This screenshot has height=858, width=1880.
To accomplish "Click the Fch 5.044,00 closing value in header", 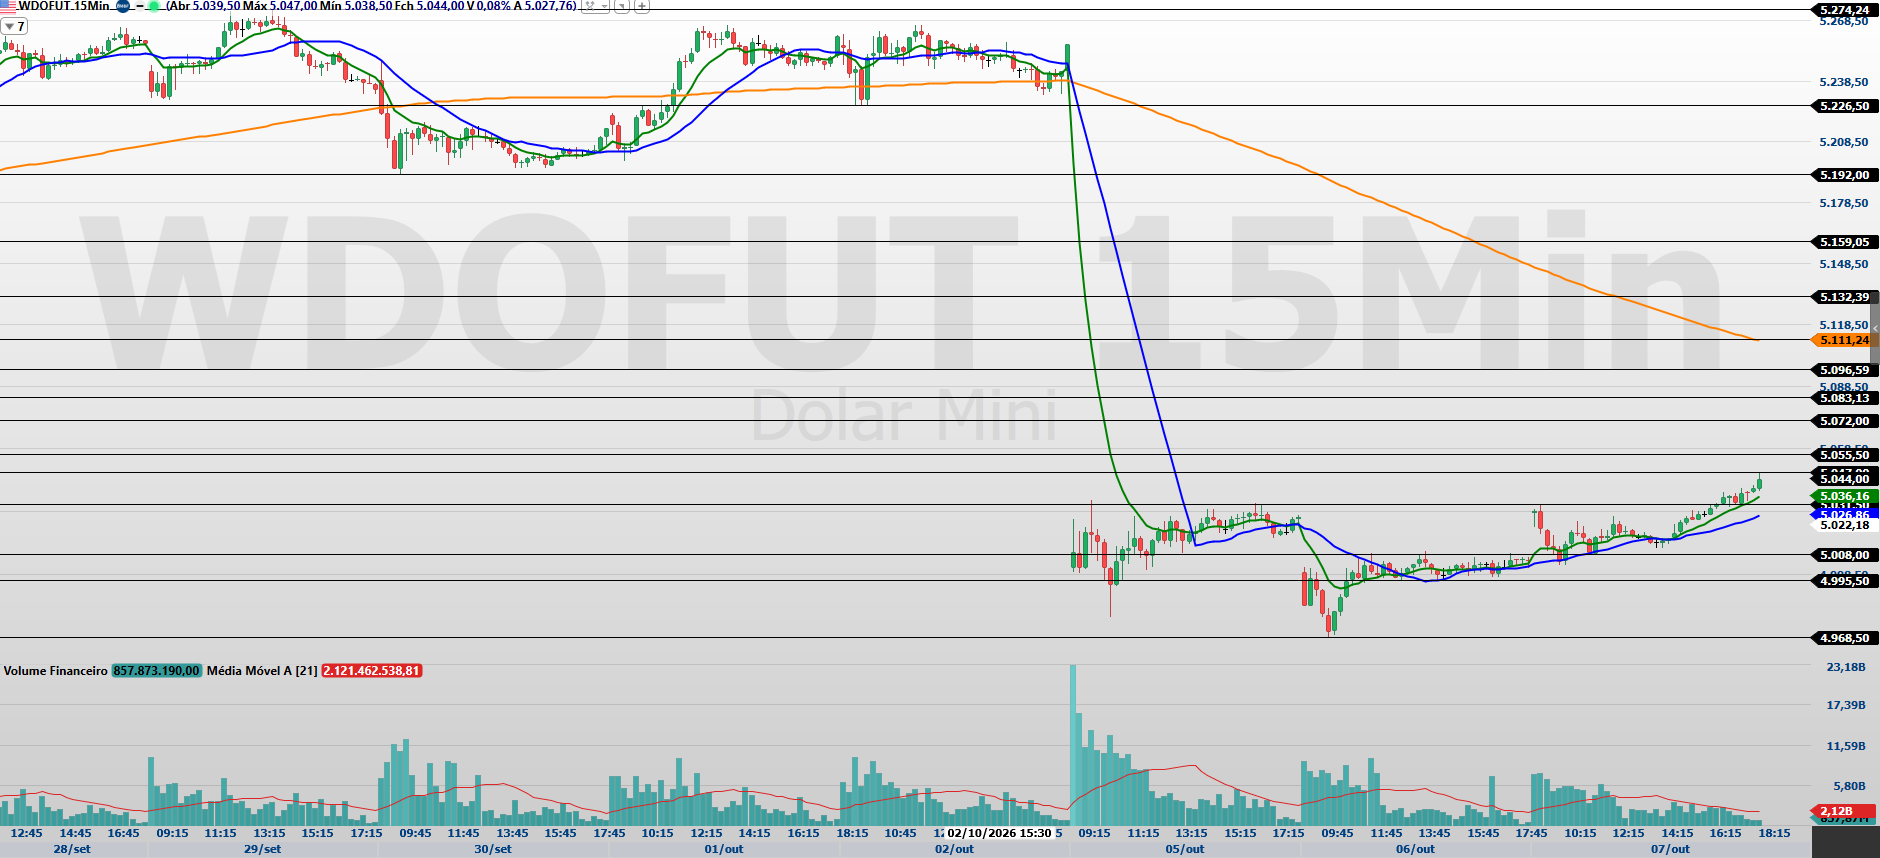I will click(x=430, y=6).
